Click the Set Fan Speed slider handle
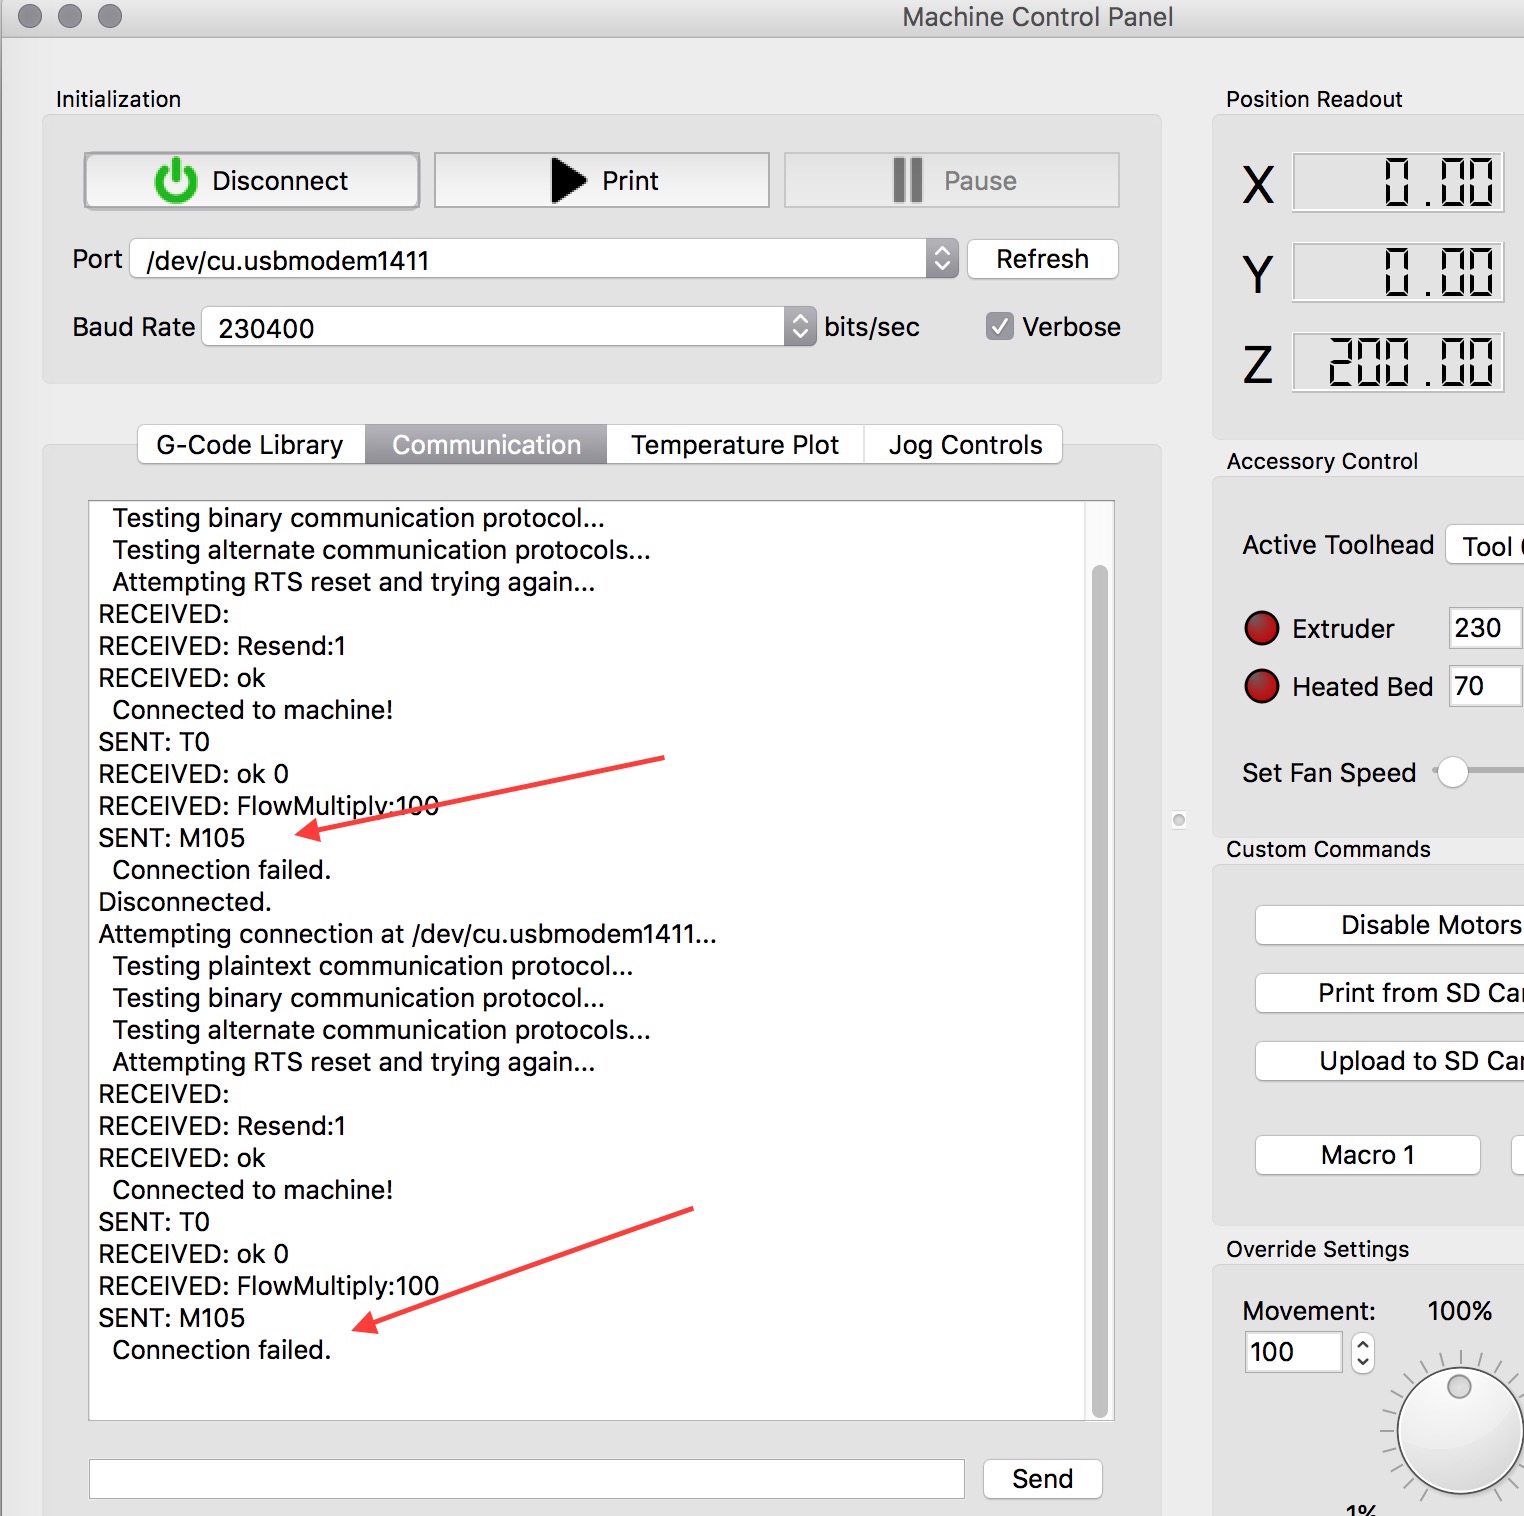 1452,771
